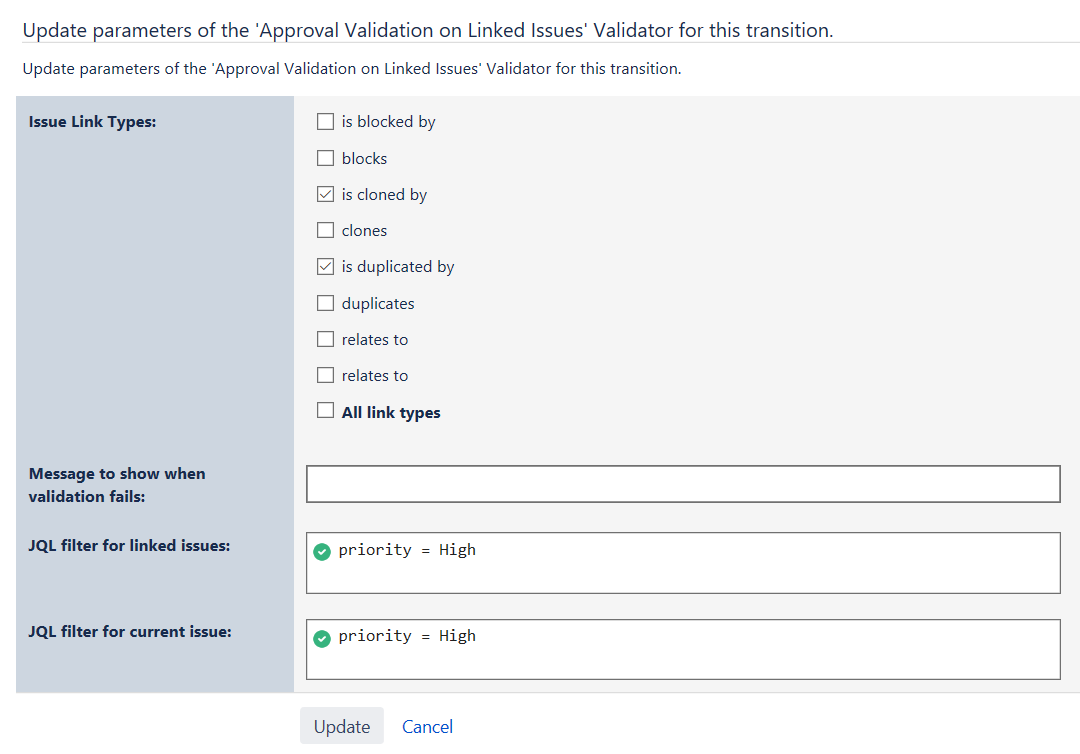Enable the 'All link types' checkbox
Screen dimensions: 1080x754
(325, 411)
